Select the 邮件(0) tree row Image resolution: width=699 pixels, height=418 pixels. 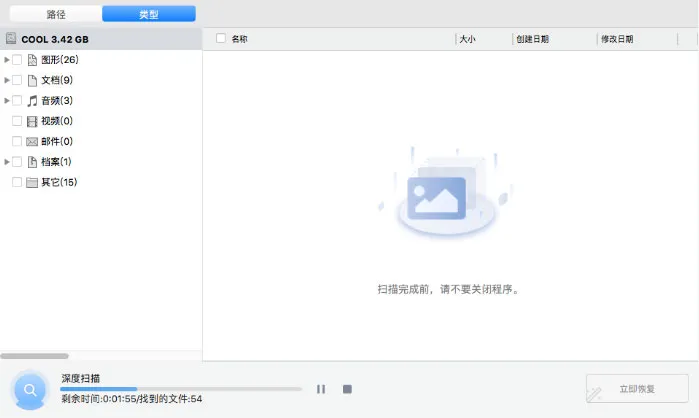point(101,141)
